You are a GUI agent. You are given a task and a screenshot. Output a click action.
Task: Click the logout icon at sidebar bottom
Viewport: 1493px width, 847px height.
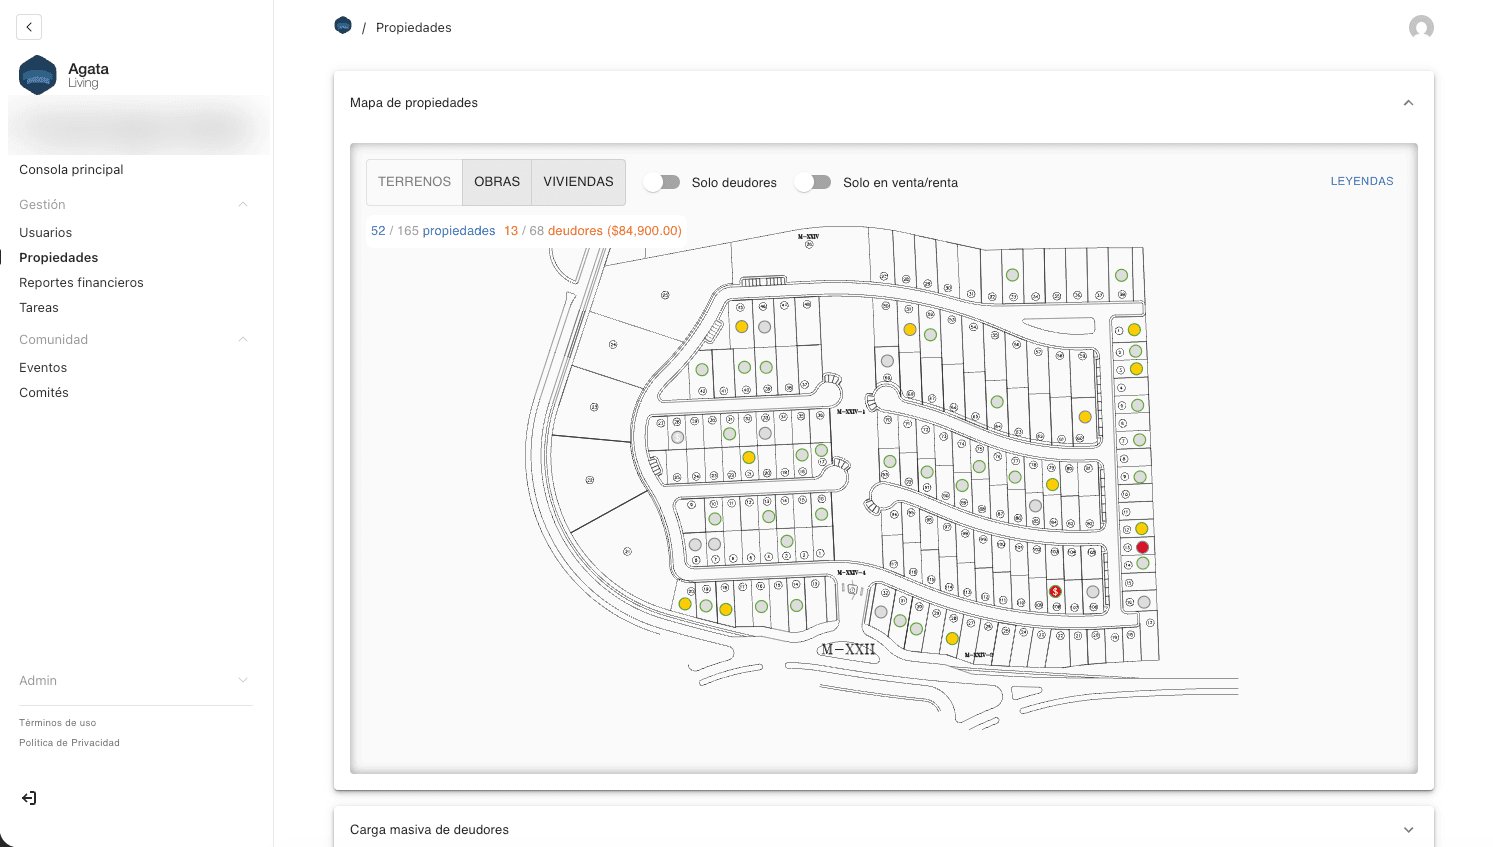point(28,797)
